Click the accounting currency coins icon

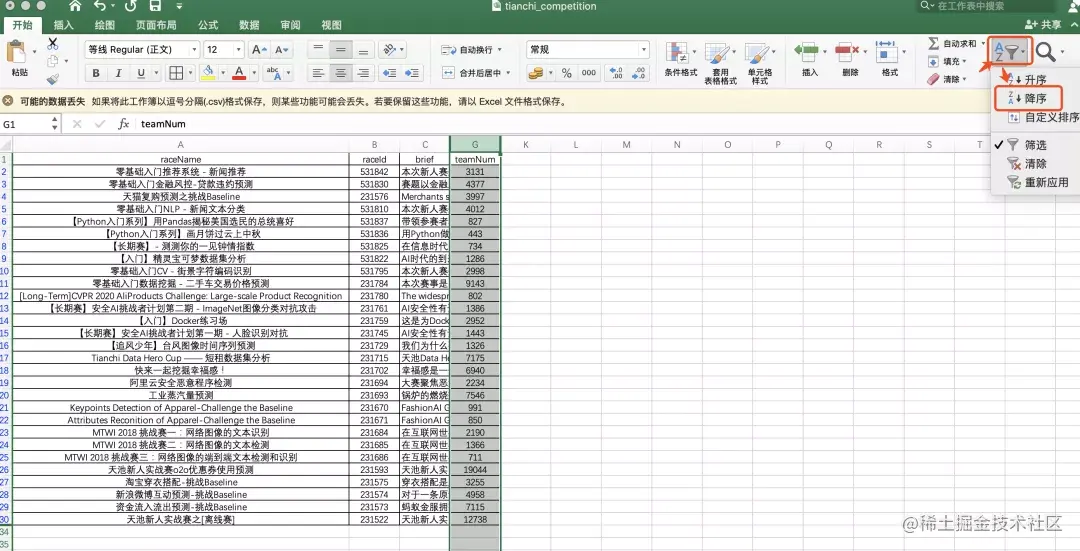[x=535, y=73]
